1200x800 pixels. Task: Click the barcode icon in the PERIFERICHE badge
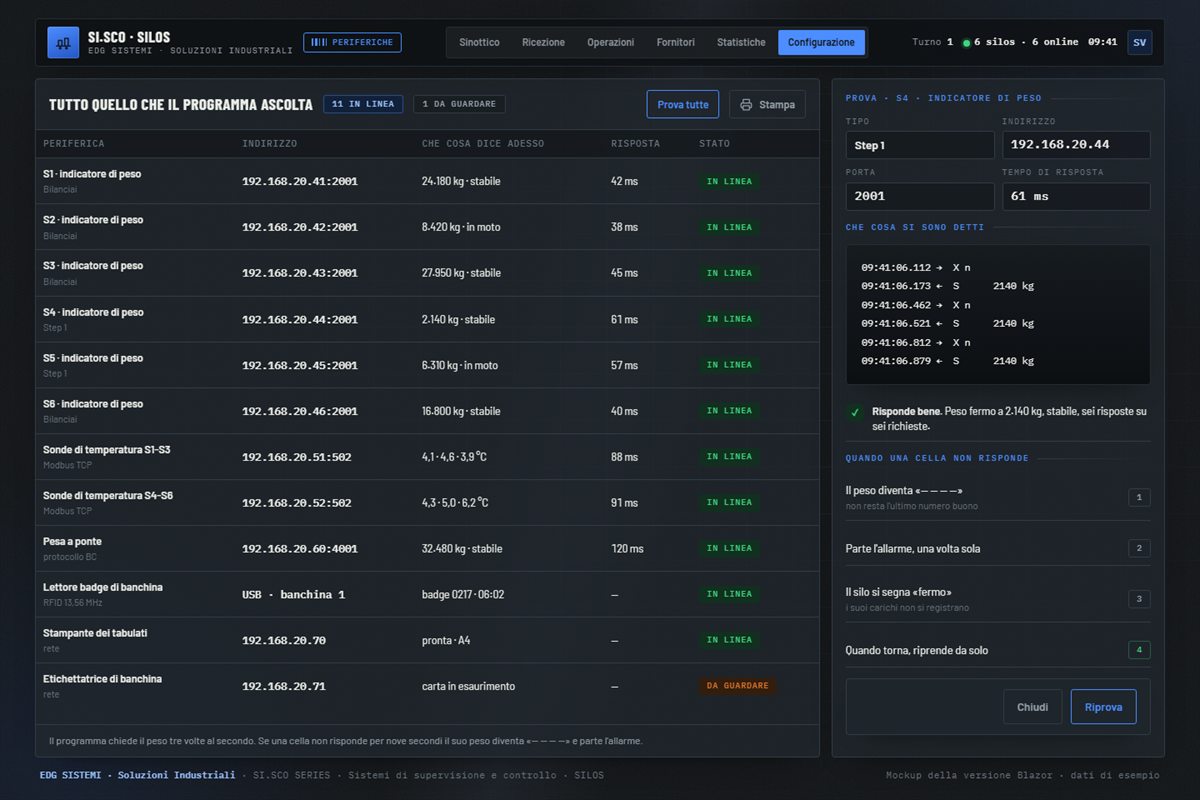[x=319, y=42]
